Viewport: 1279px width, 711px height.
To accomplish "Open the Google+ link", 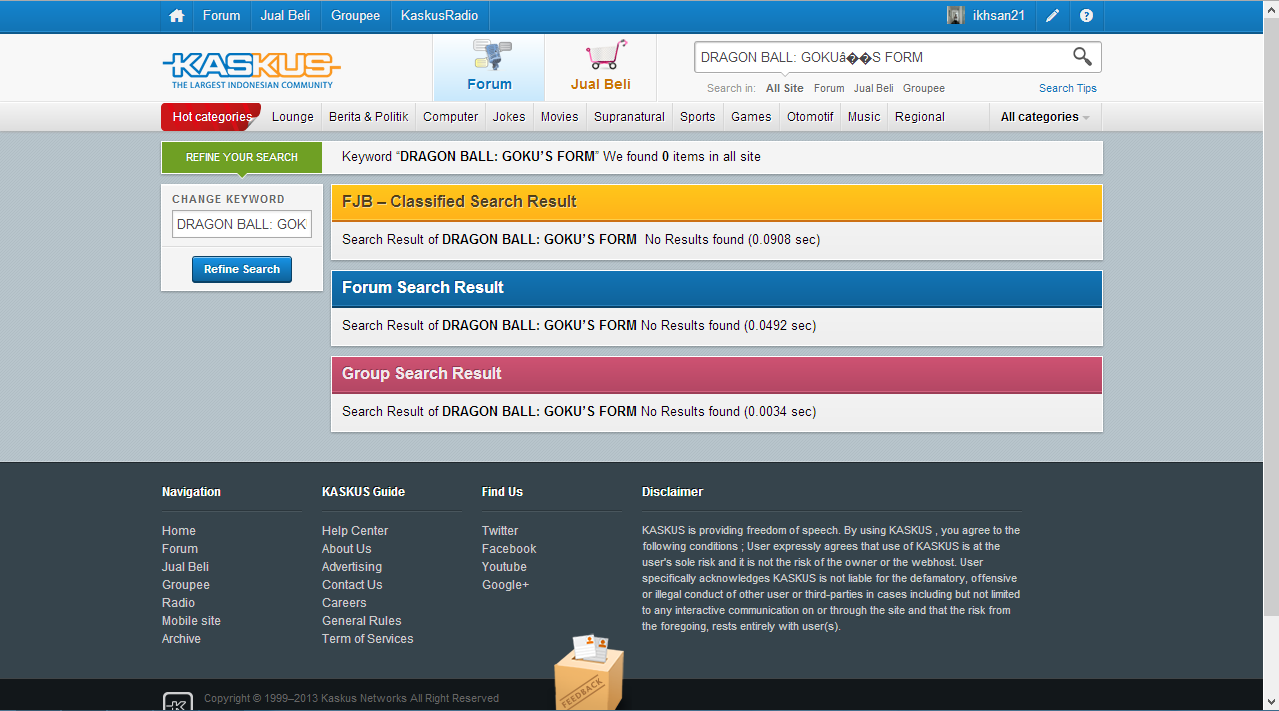I will tap(505, 585).
